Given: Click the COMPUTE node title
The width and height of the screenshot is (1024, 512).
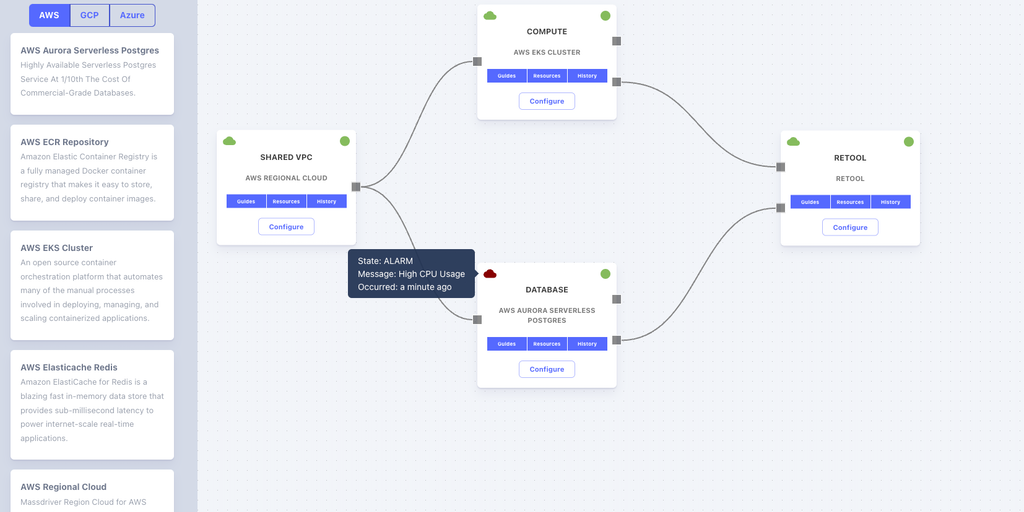Looking at the screenshot, I should tap(547, 31).
